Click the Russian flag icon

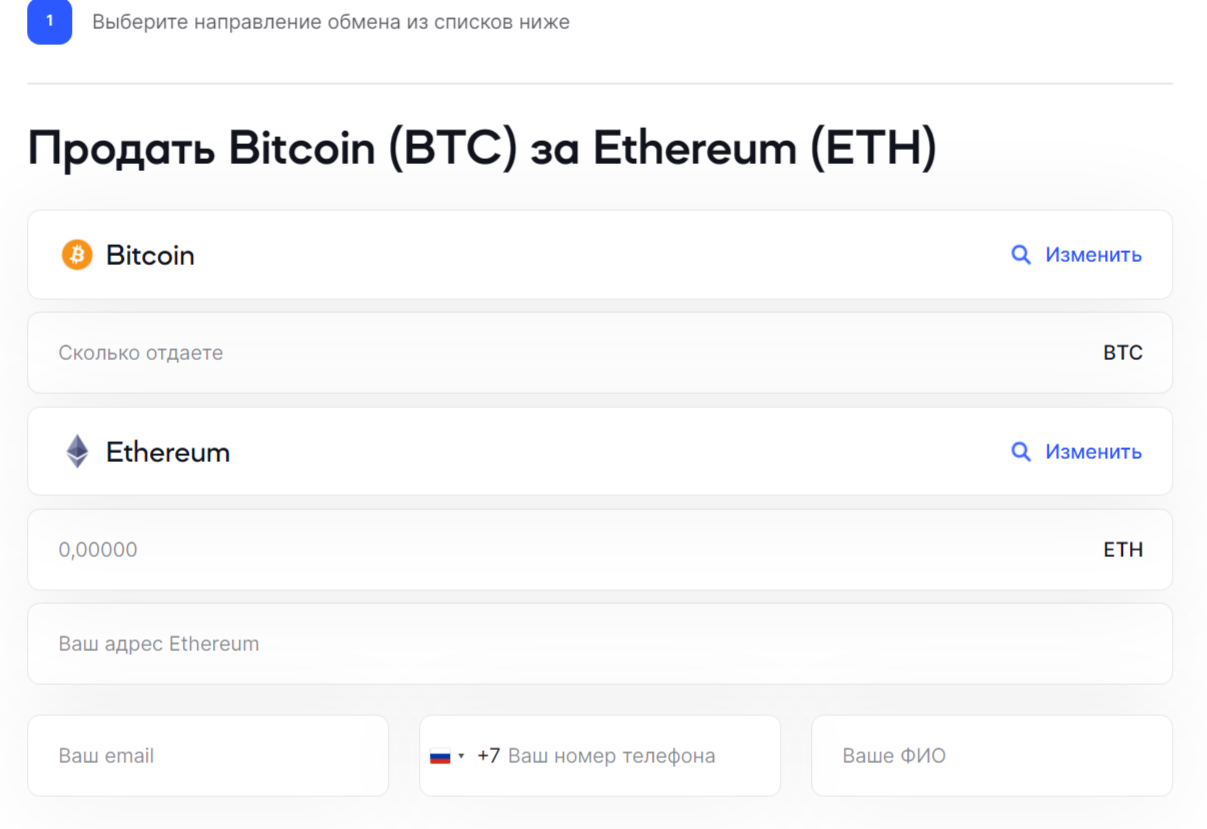(x=440, y=756)
